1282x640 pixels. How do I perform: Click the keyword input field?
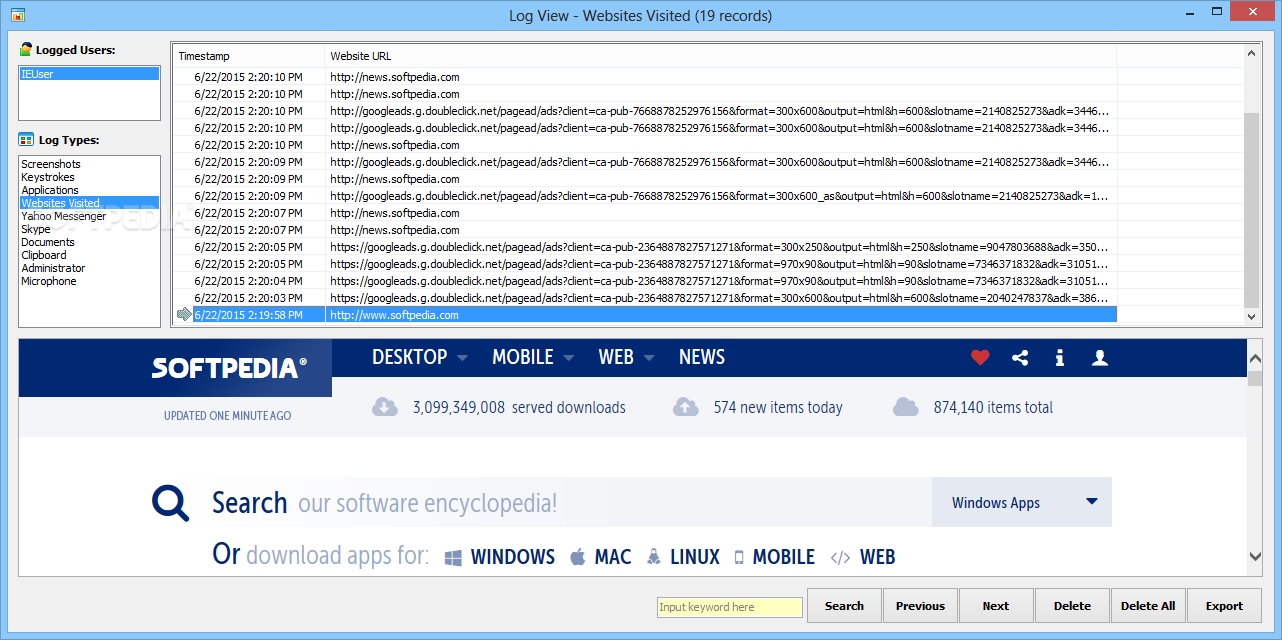pos(730,607)
